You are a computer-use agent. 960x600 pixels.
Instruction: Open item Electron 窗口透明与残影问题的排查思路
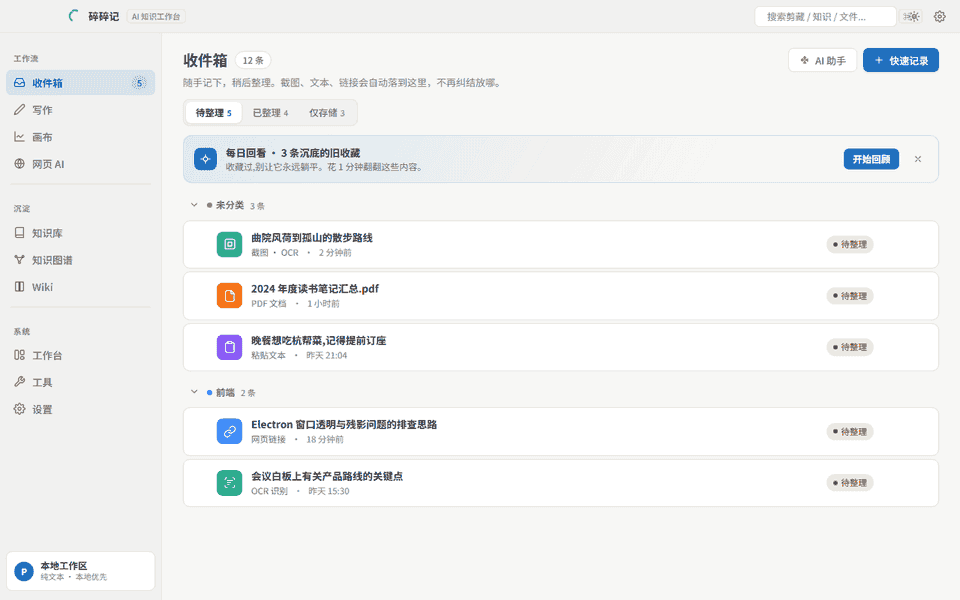click(560, 432)
